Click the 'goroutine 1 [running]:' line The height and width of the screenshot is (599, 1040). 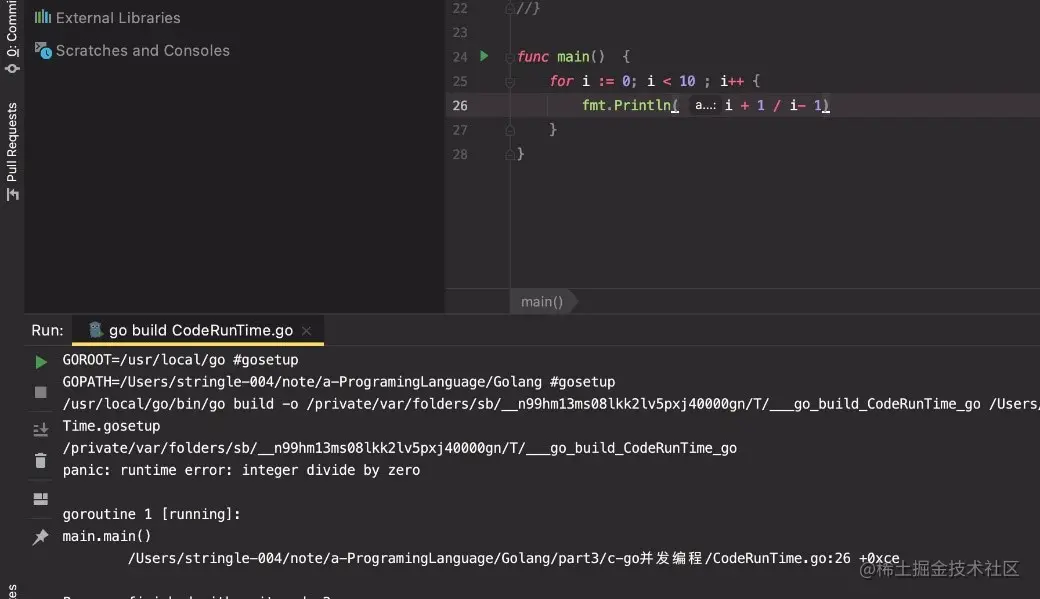[151, 514]
